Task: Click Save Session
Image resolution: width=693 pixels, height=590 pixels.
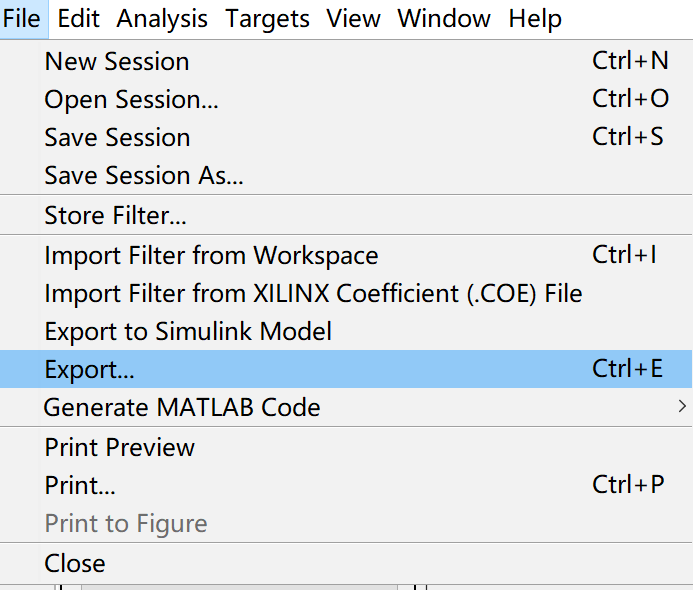Action: coord(117,138)
